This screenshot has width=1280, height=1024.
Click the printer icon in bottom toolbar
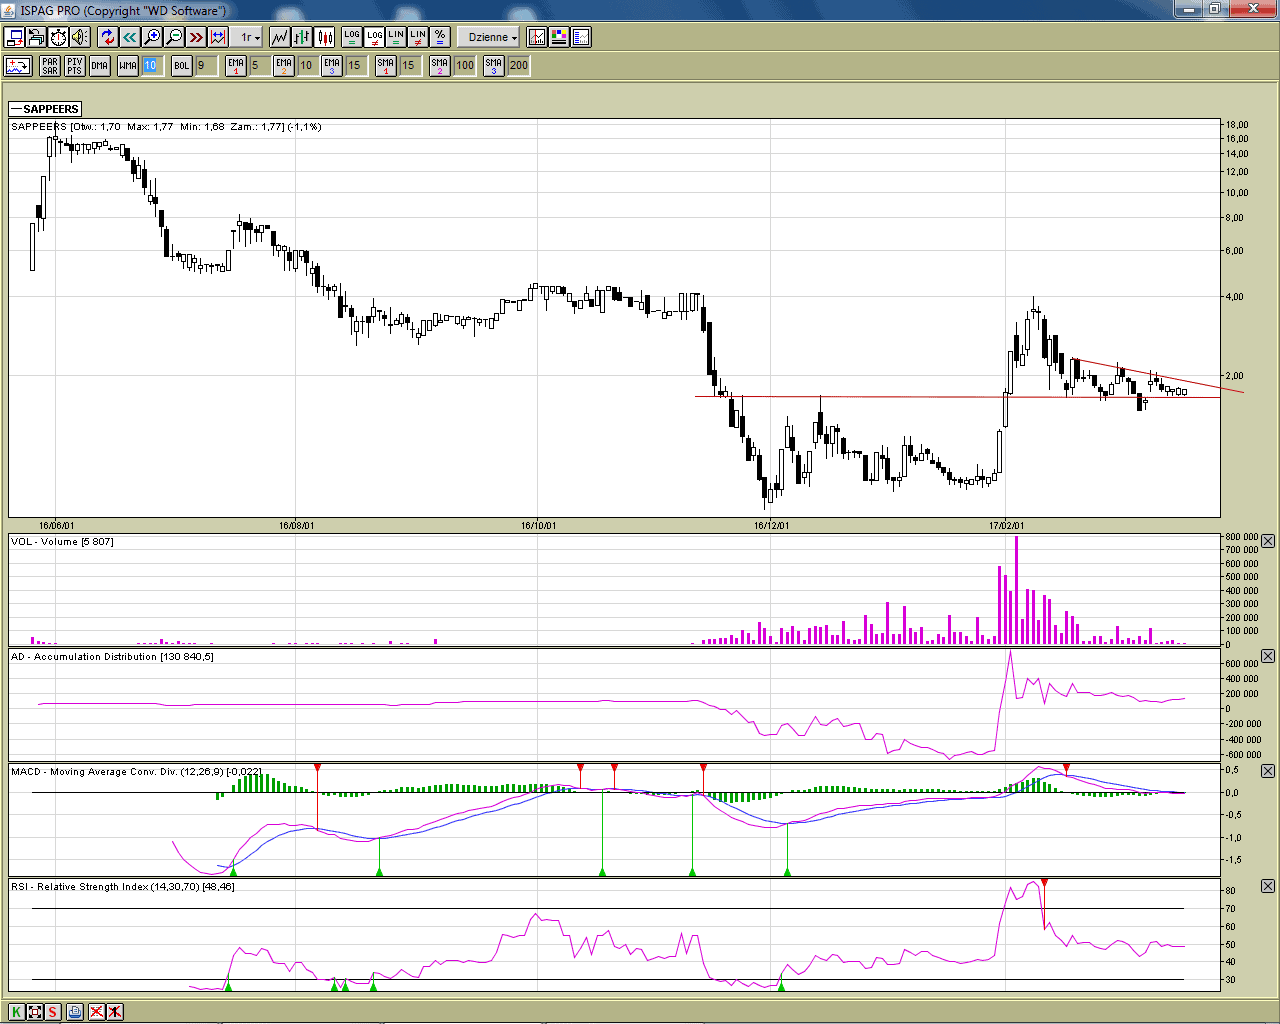pos(75,1012)
